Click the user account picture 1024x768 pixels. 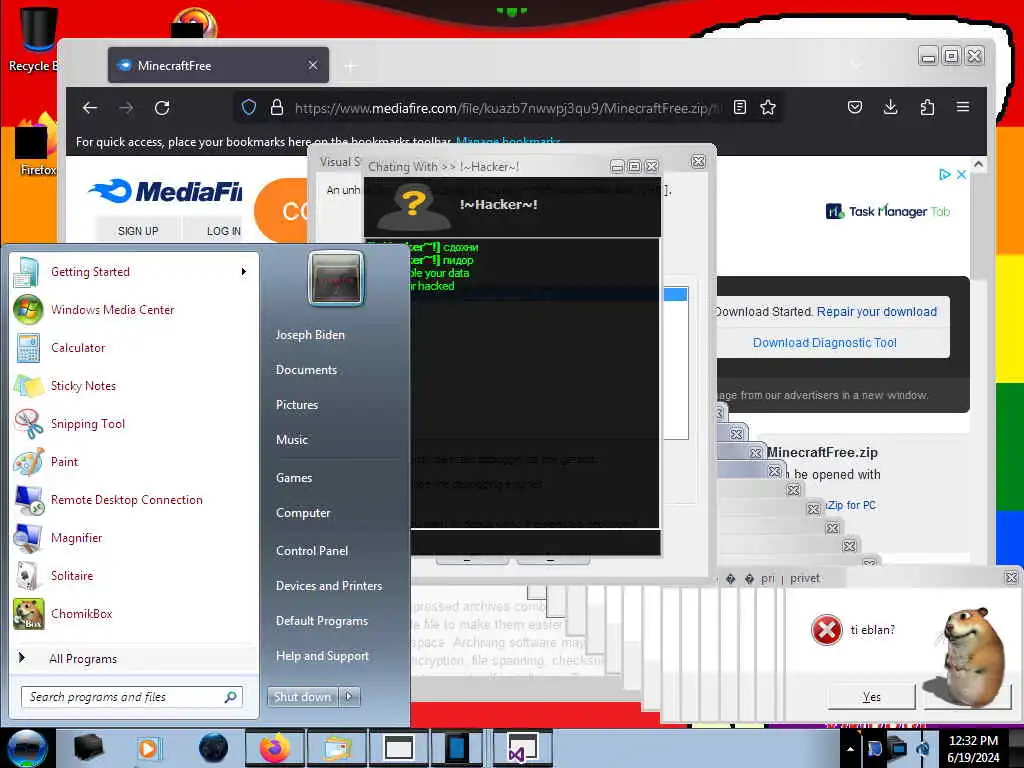pyautogui.click(x=336, y=278)
